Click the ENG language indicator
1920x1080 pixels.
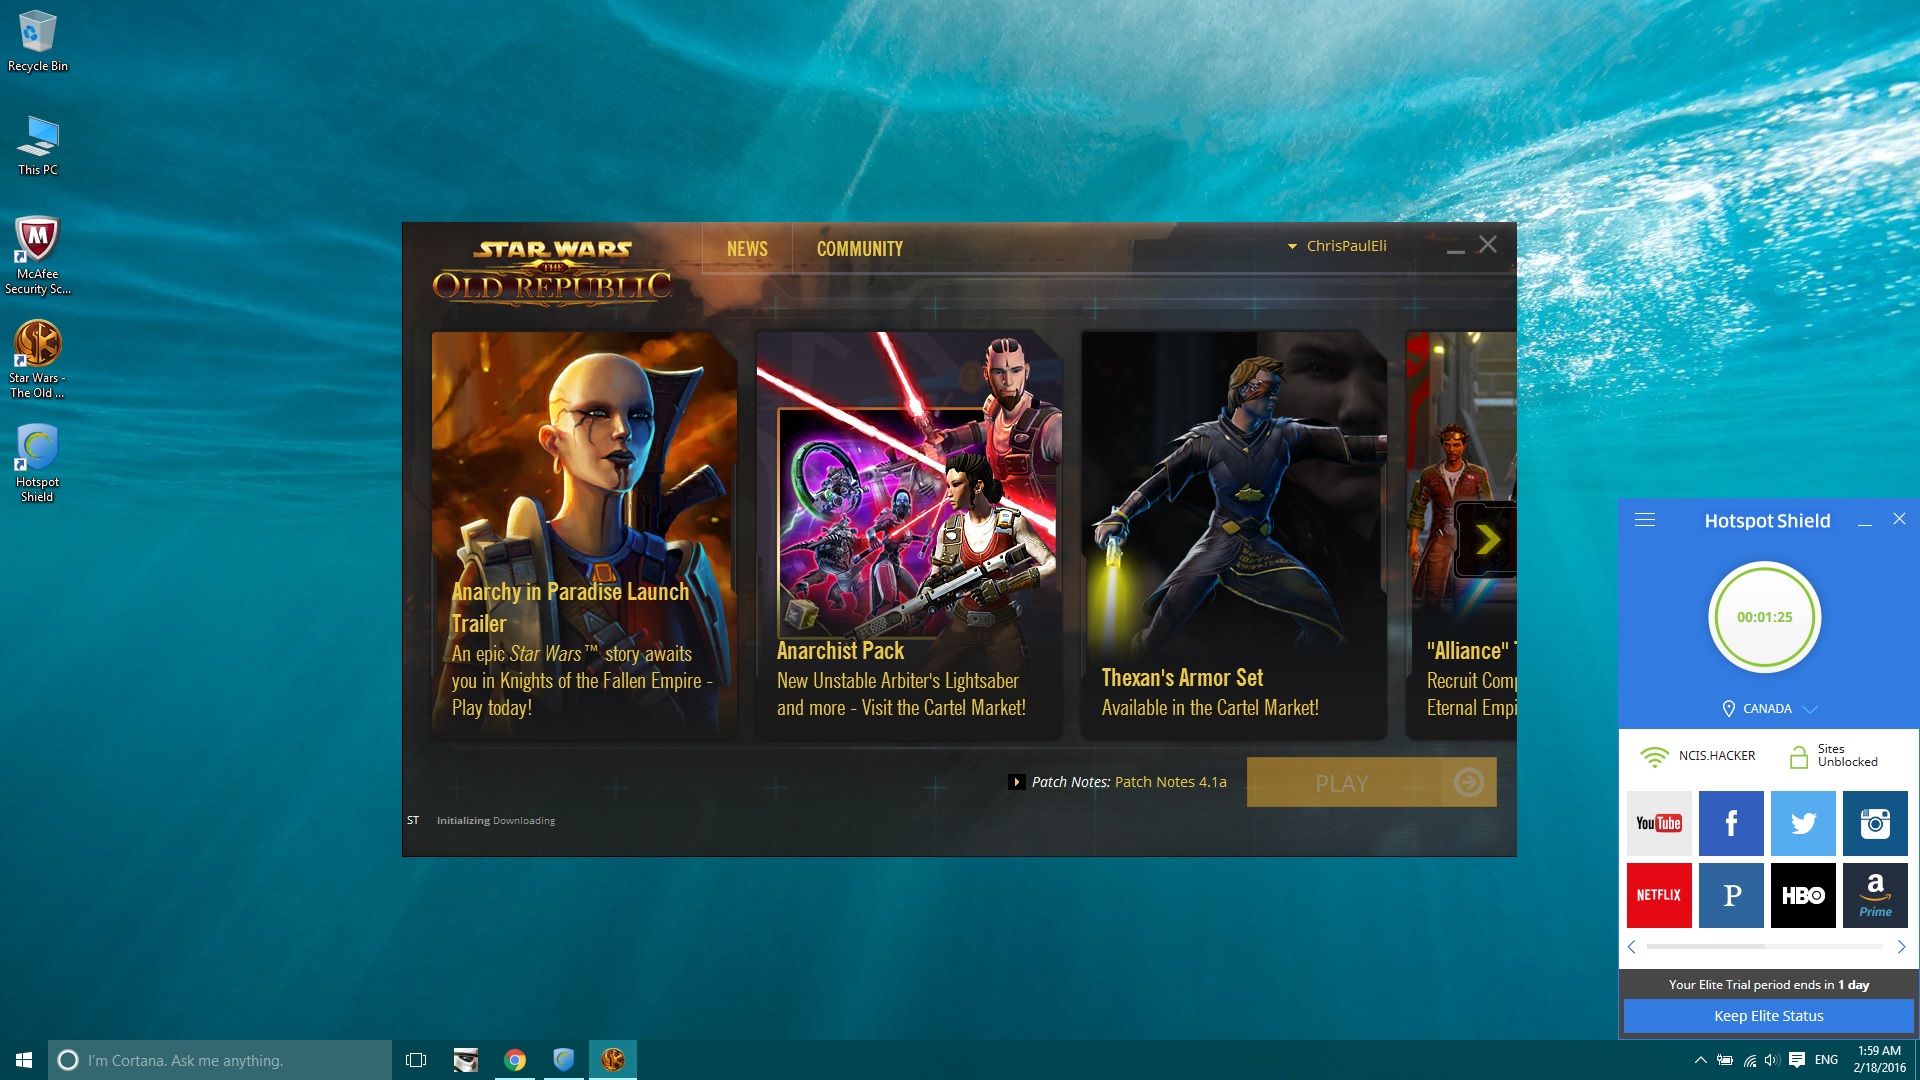click(x=1826, y=1060)
